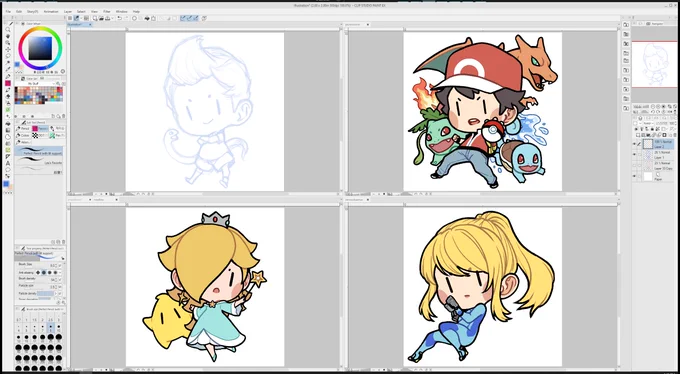Image resolution: width=680 pixels, height=374 pixels.
Task: Open the Filter menu
Action: (x=107, y=11)
